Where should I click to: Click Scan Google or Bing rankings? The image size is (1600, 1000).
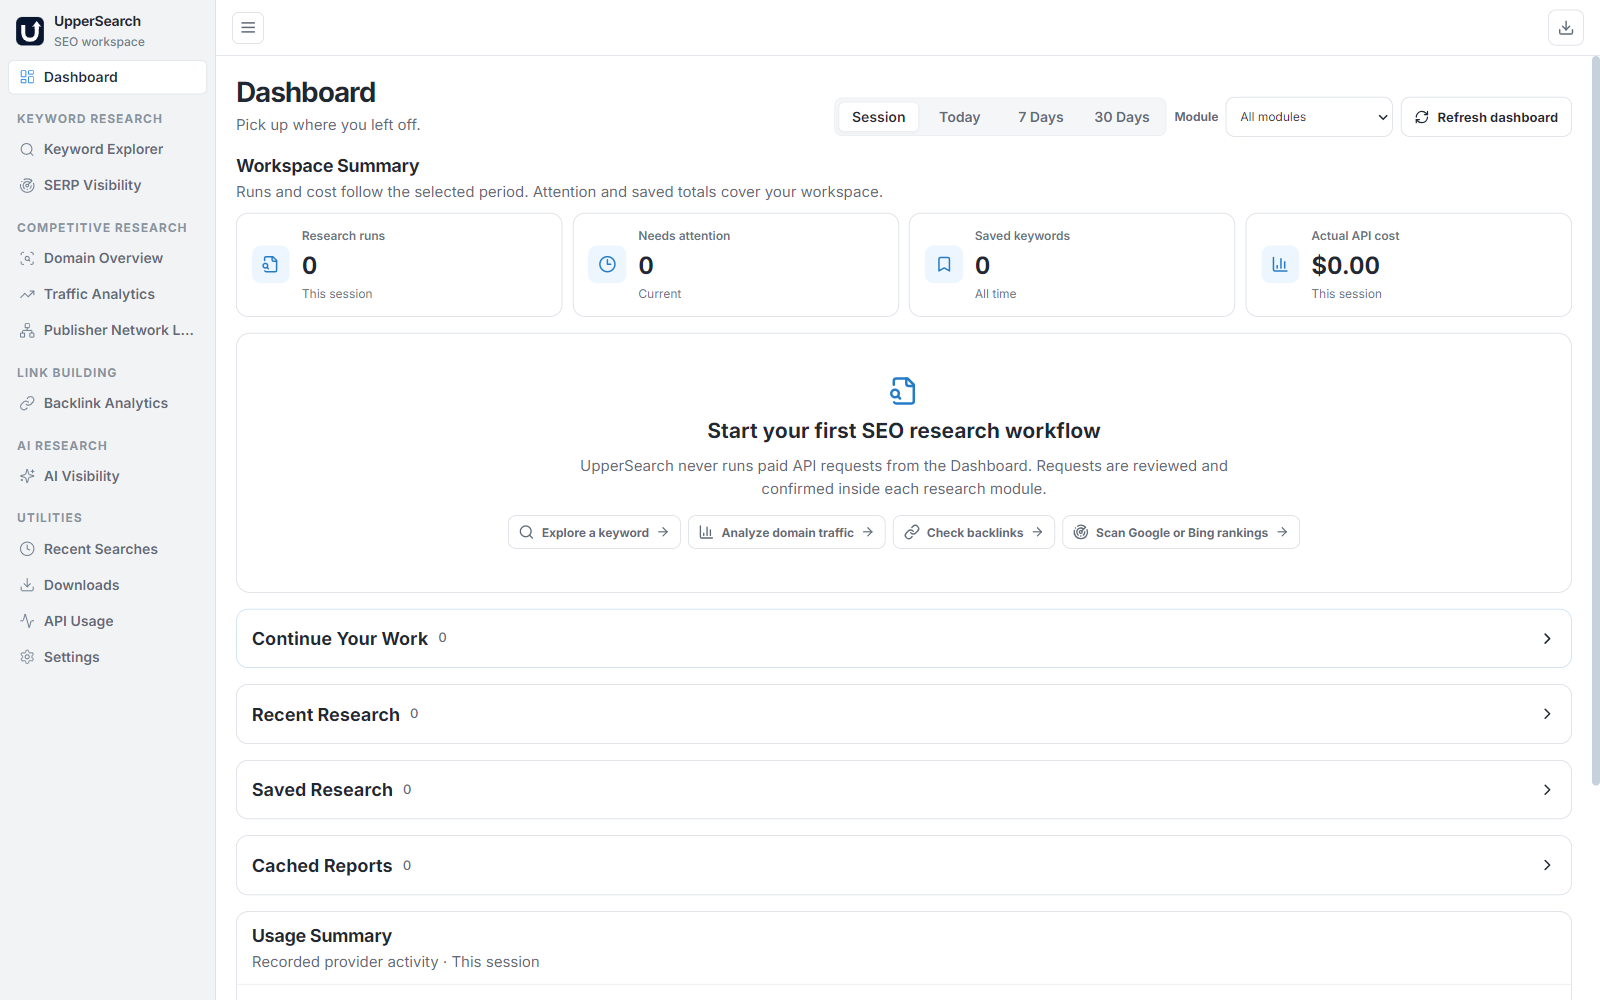click(1181, 532)
